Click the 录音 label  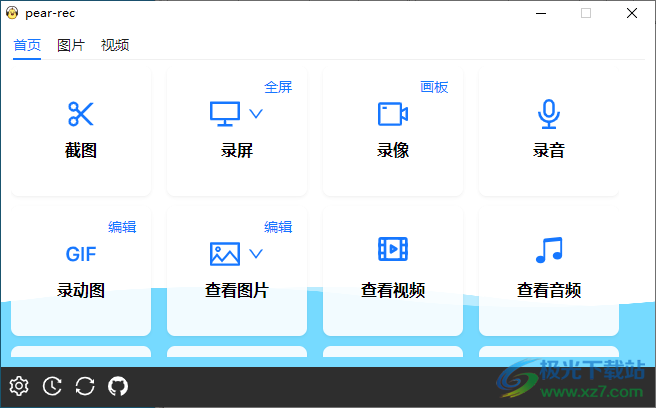pos(549,150)
